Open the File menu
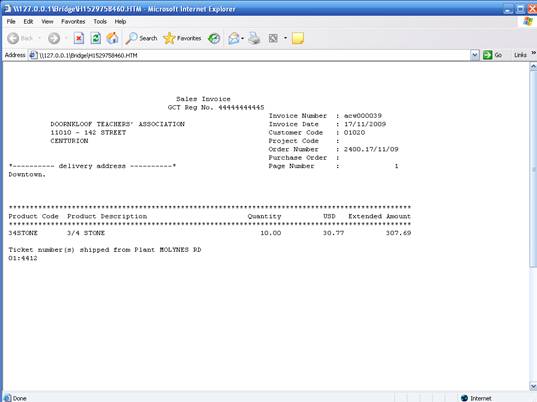This screenshot has height=402, width=537. (x=11, y=22)
